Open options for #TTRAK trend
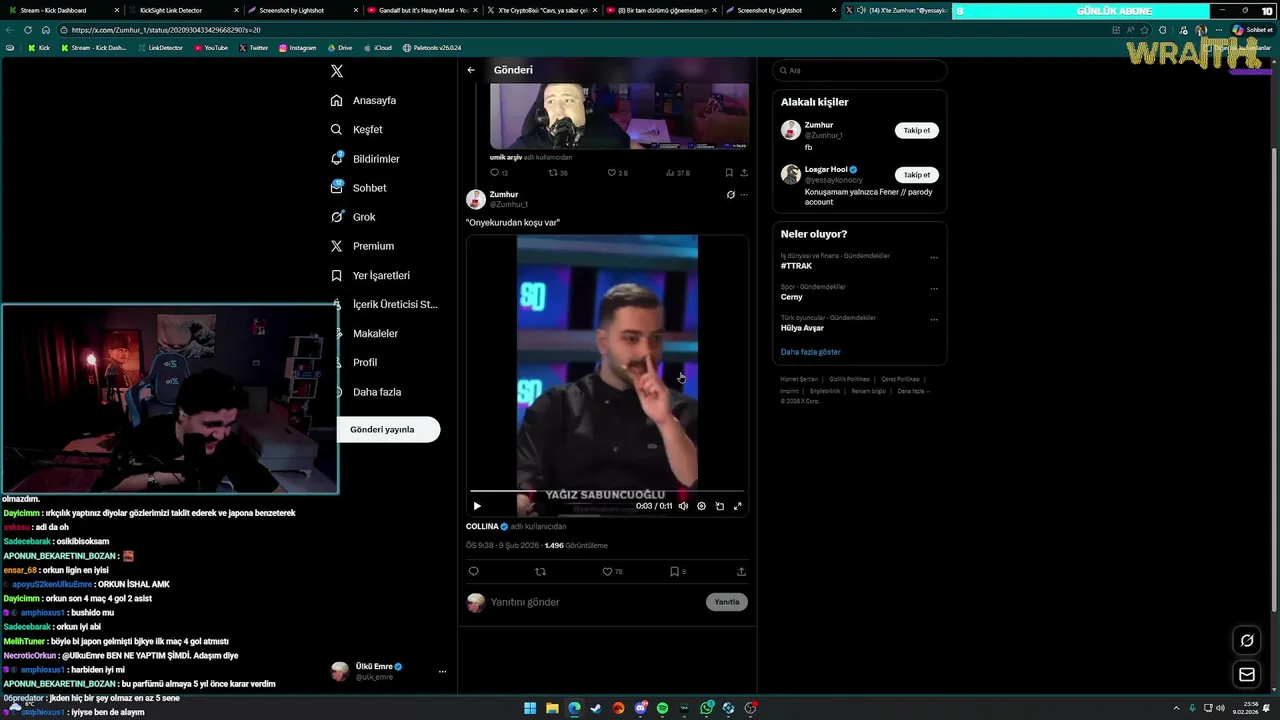The image size is (1280, 720). 934,257
